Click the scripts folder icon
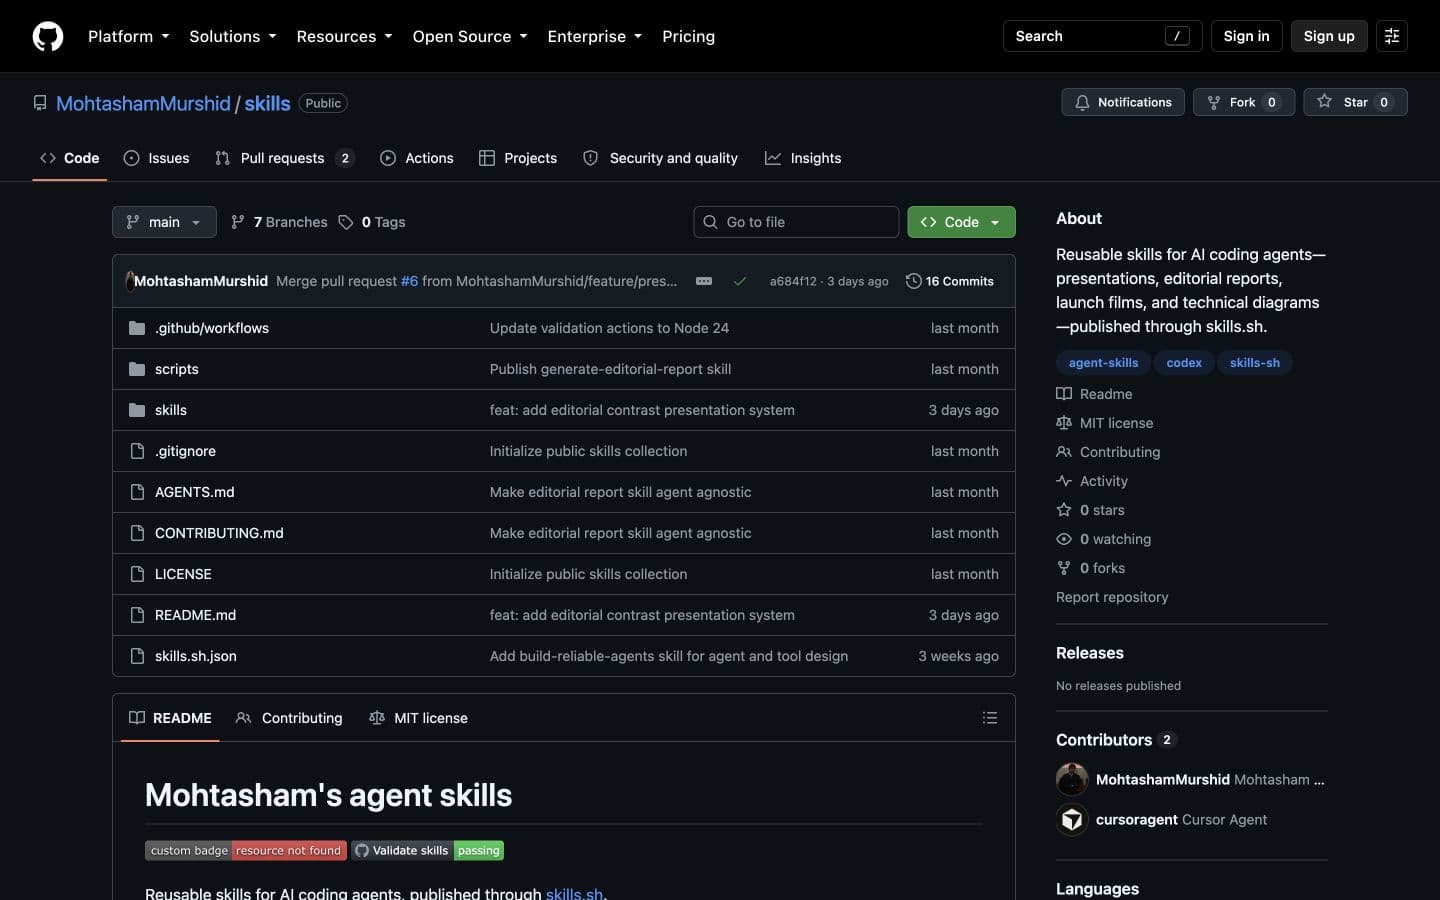The width and height of the screenshot is (1440, 900). pos(137,369)
